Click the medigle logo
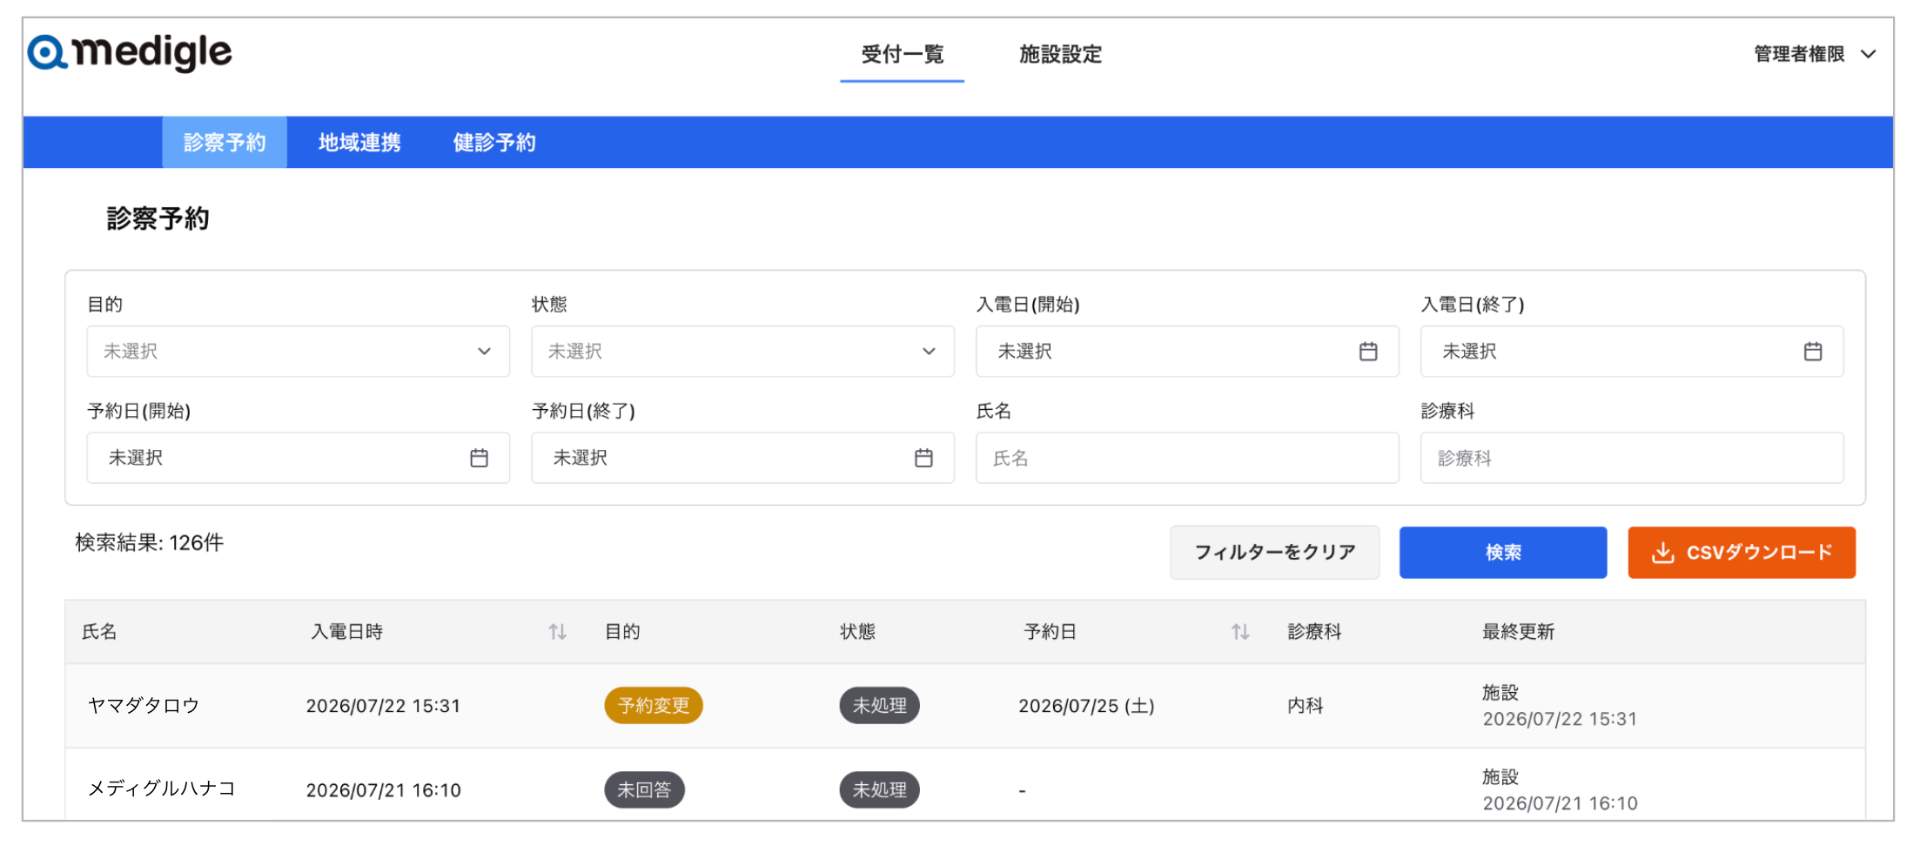The width and height of the screenshot is (1920, 865). (x=130, y=52)
